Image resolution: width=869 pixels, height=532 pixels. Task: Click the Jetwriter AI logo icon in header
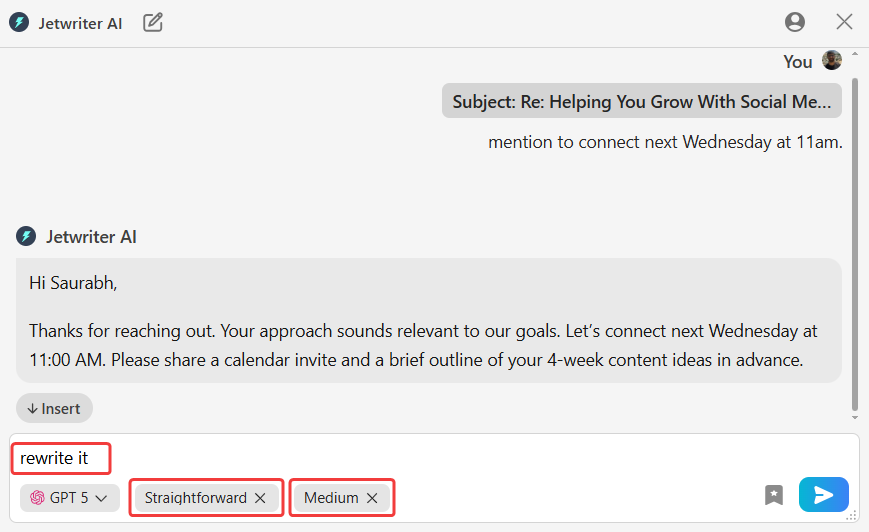coord(19,22)
